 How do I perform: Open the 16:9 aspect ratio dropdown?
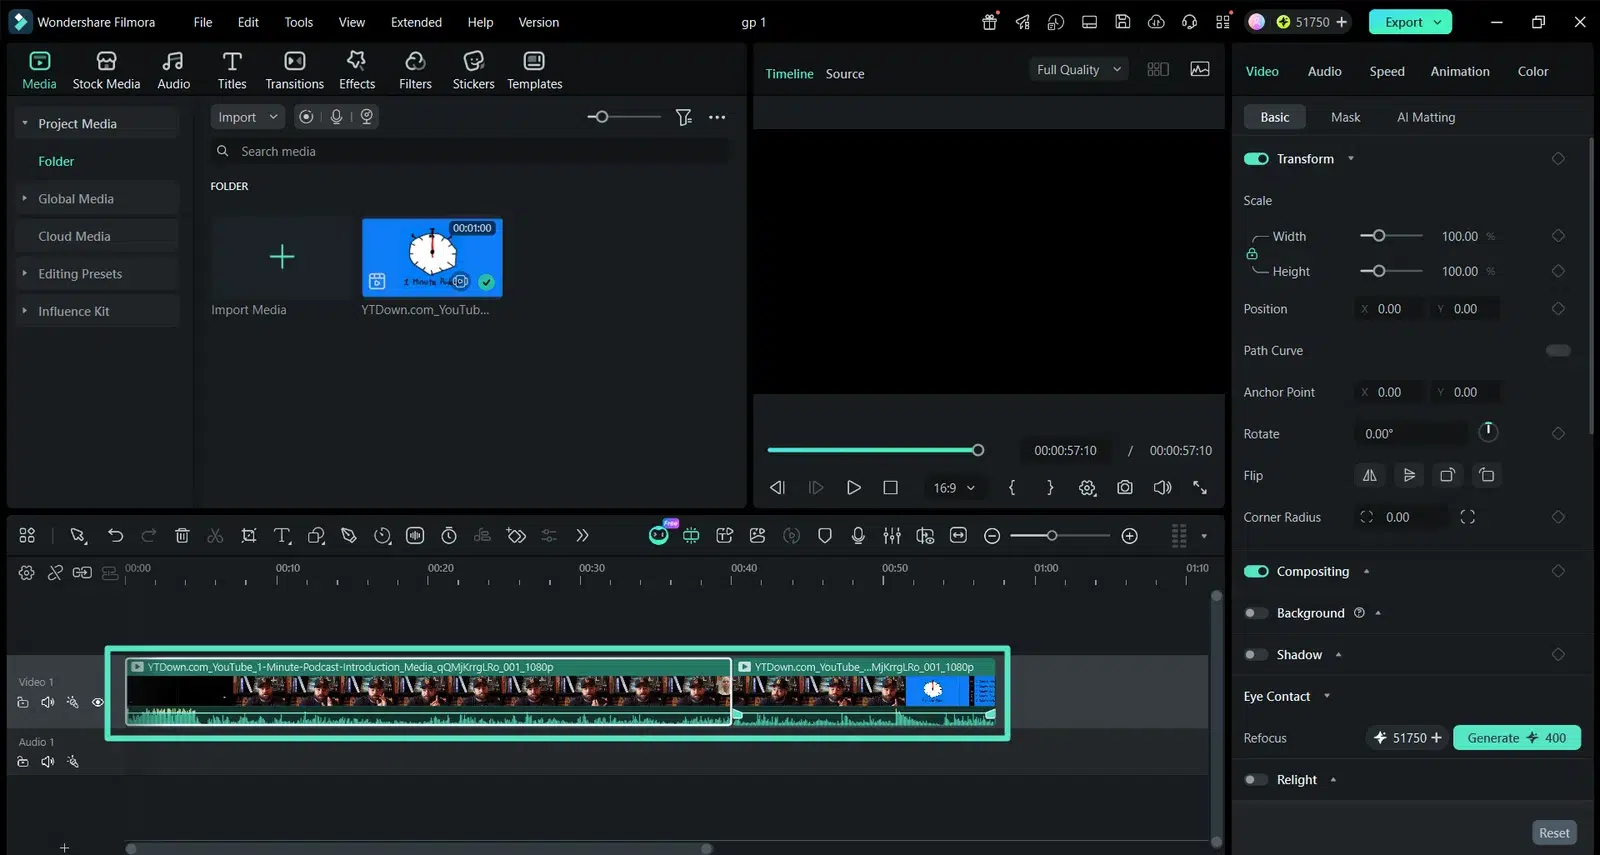pos(954,488)
